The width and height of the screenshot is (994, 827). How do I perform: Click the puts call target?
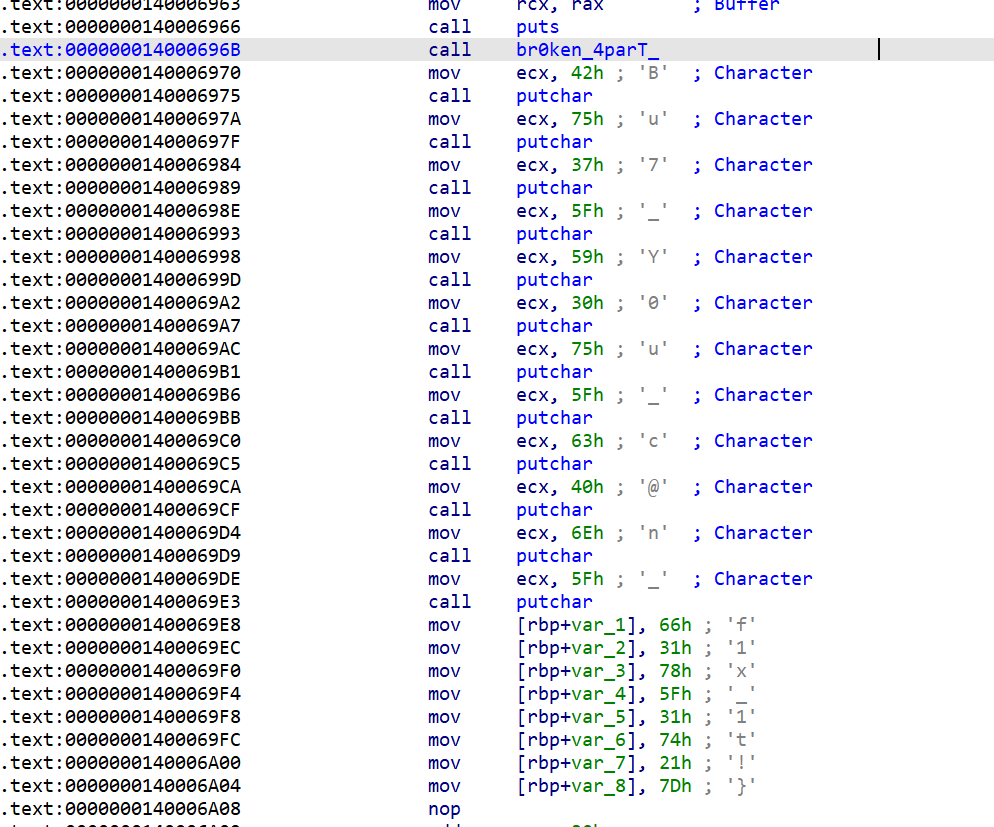pos(538,27)
